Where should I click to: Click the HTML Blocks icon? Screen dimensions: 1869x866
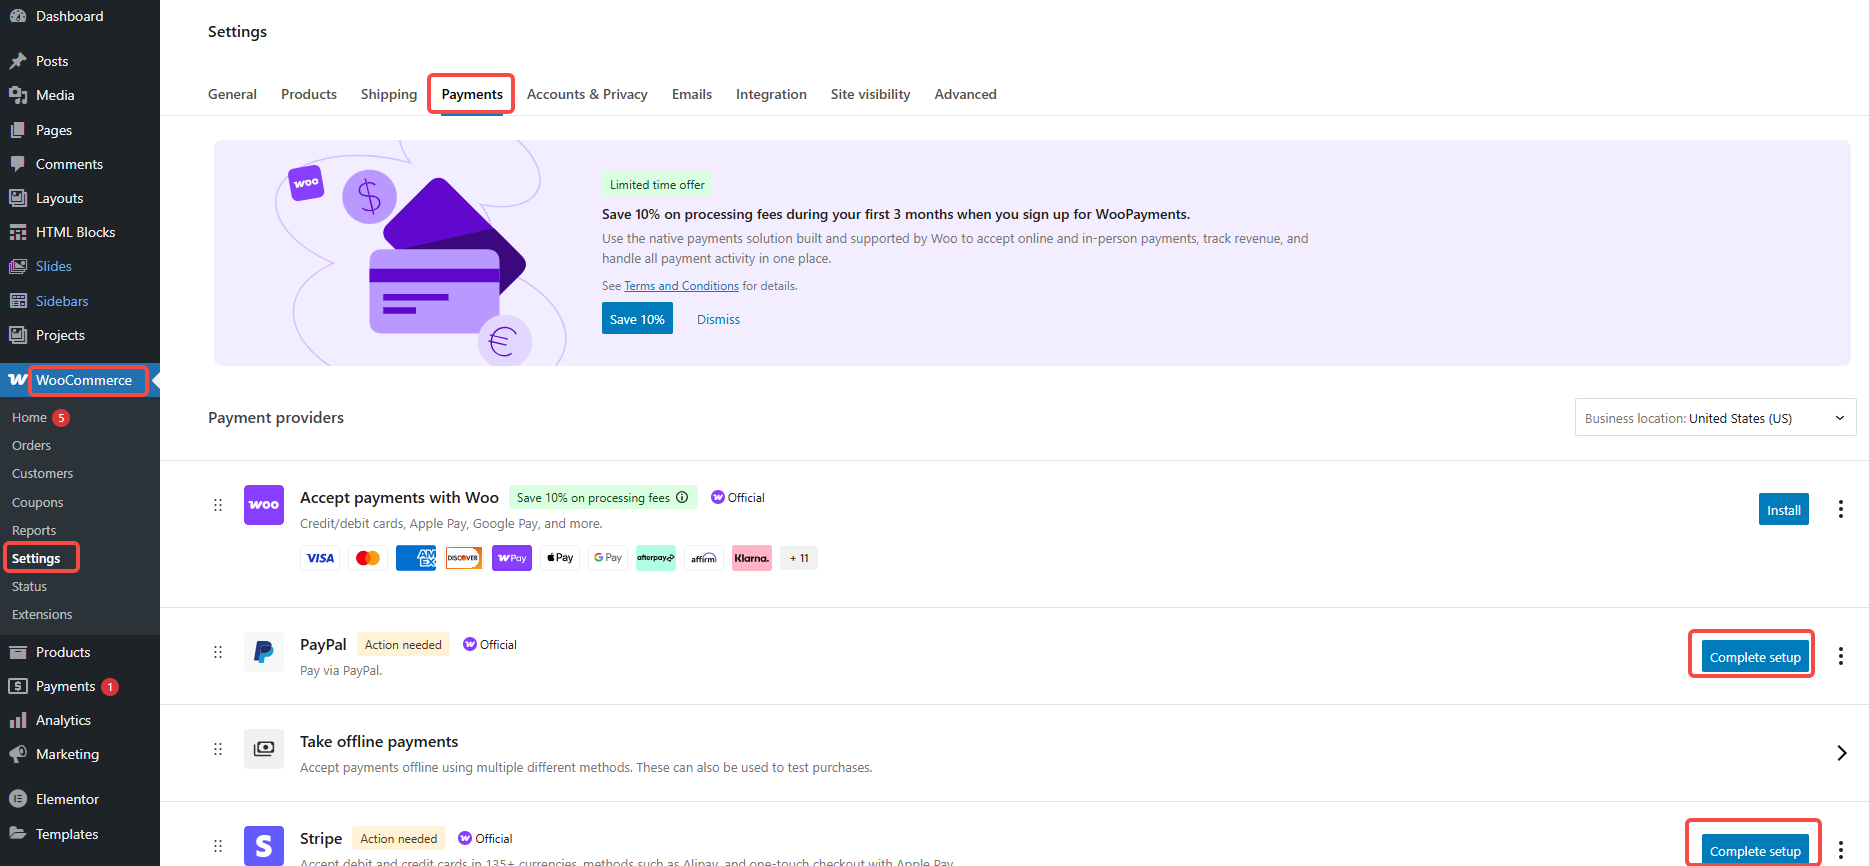click(x=18, y=232)
